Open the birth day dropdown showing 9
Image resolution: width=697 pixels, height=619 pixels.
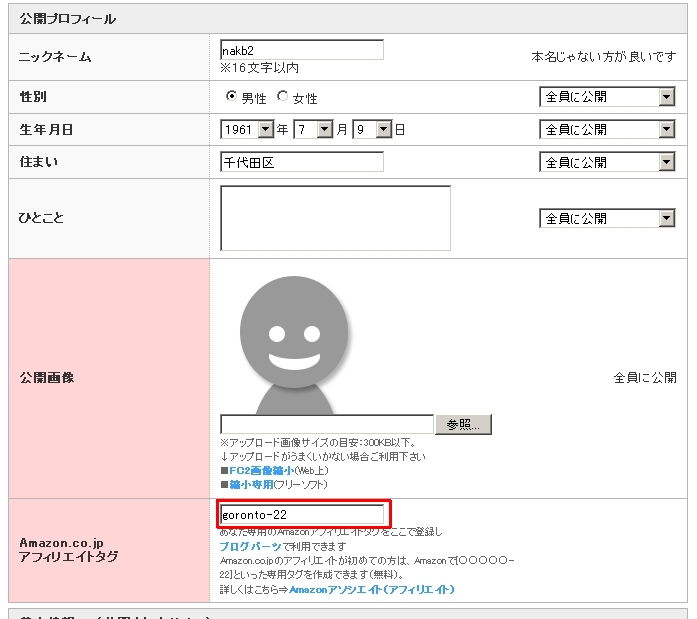click(372, 129)
